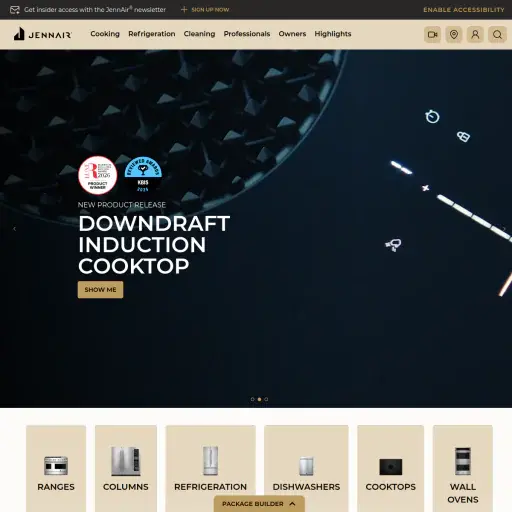Select the third carousel slide dot

[266, 399]
